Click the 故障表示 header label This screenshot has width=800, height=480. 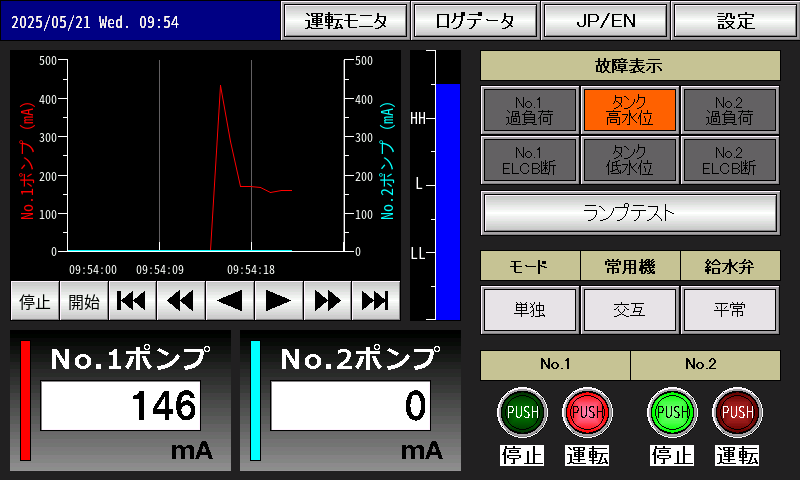(630, 66)
